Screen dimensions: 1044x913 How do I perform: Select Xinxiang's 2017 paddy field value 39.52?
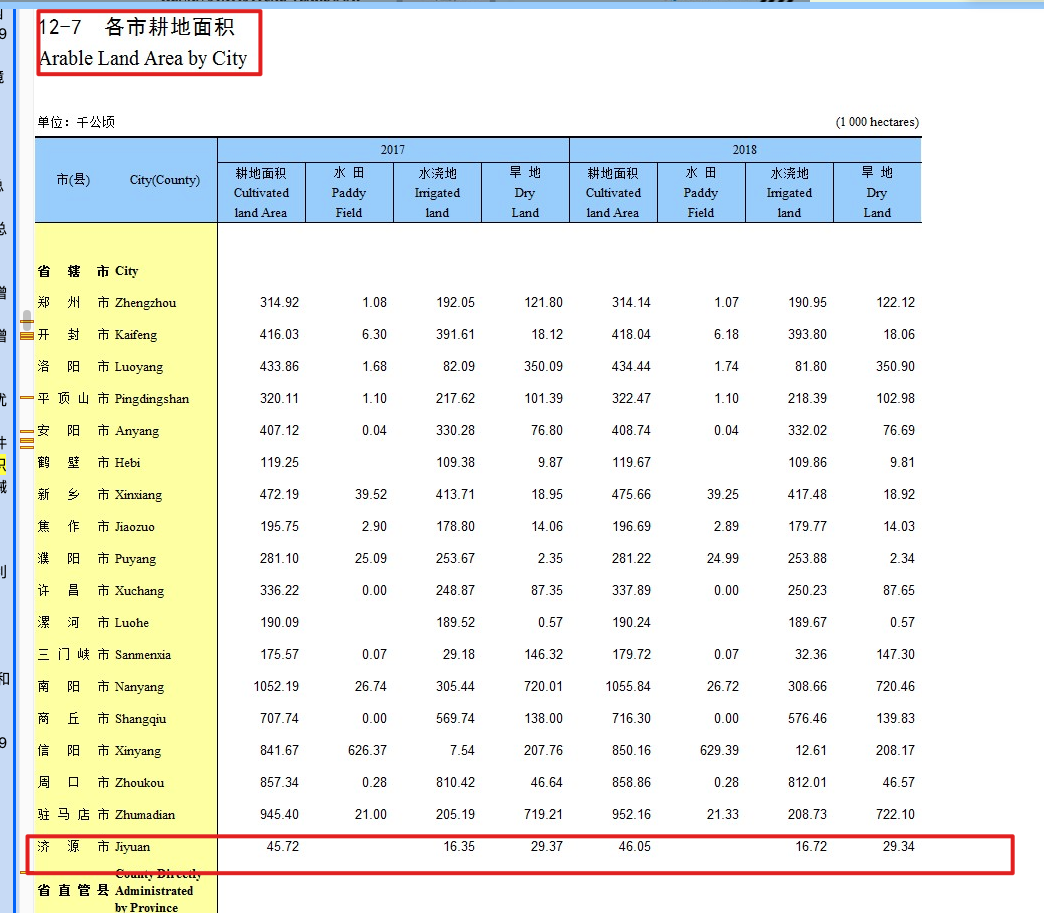pos(366,495)
